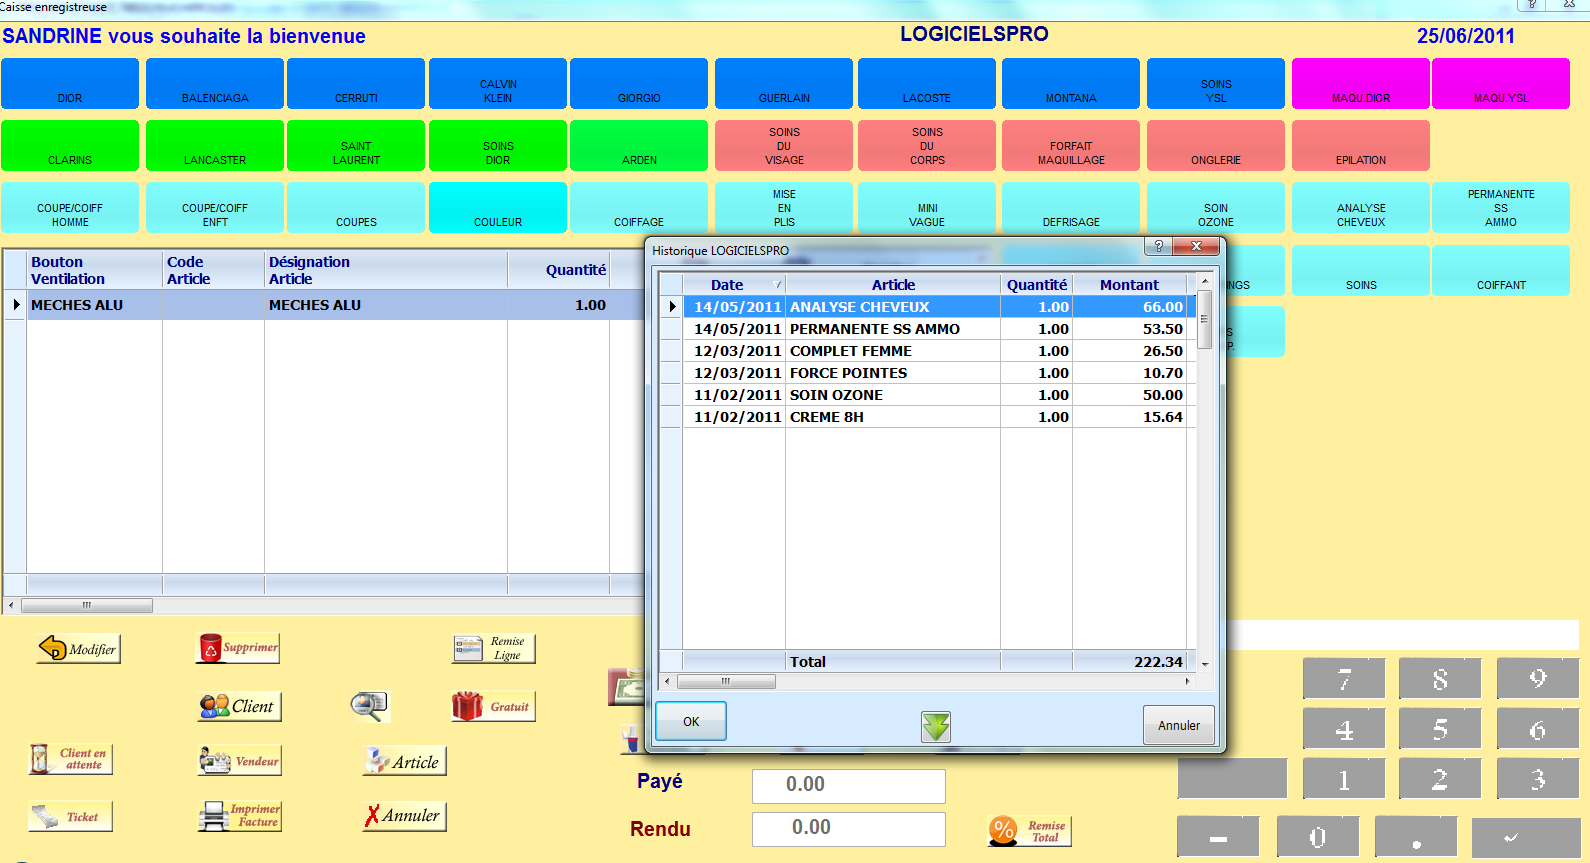The height and width of the screenshot is (863, 1590).
Task: Open the Client selection button
Action: (239, 706)
